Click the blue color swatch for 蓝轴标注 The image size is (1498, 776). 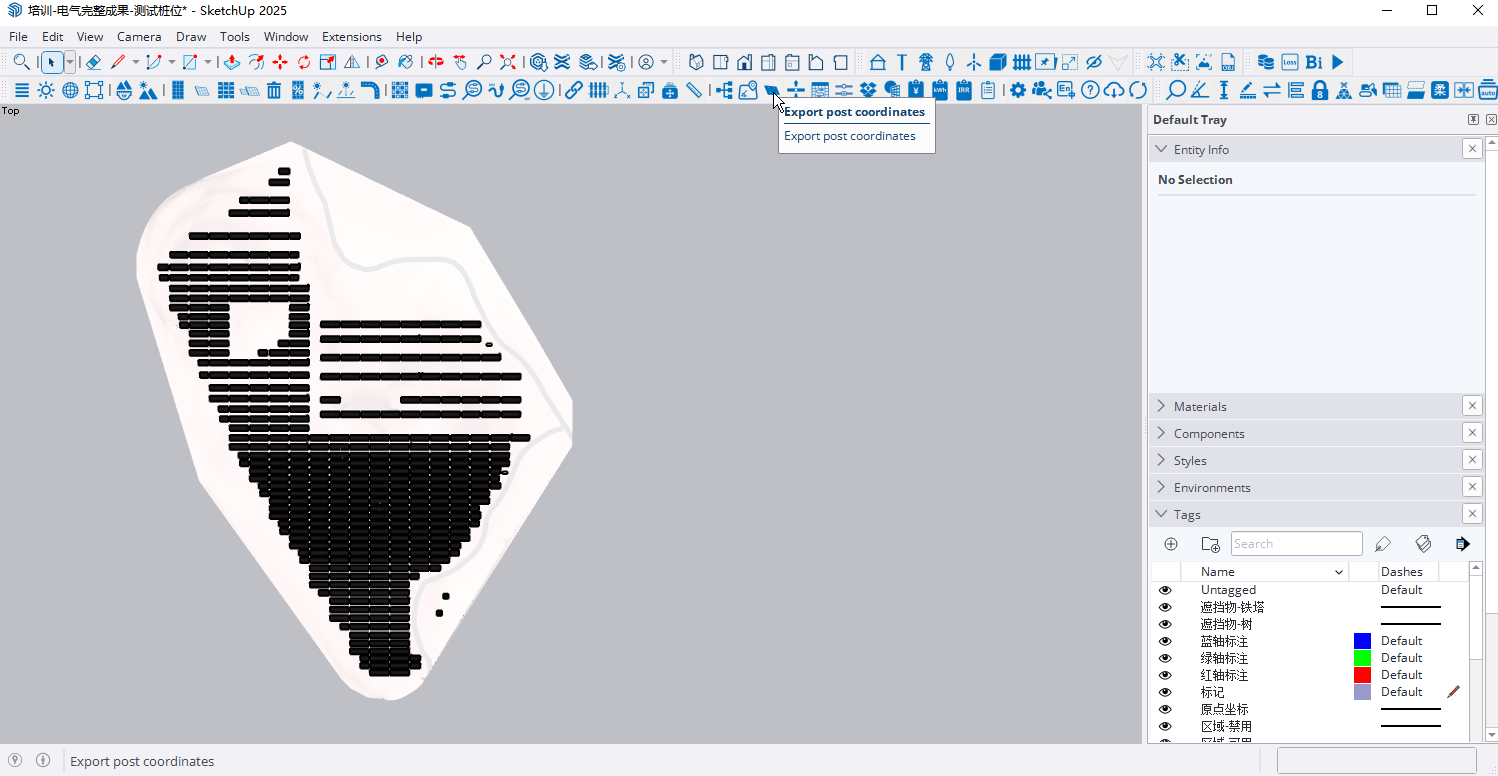click(1362, 641)
